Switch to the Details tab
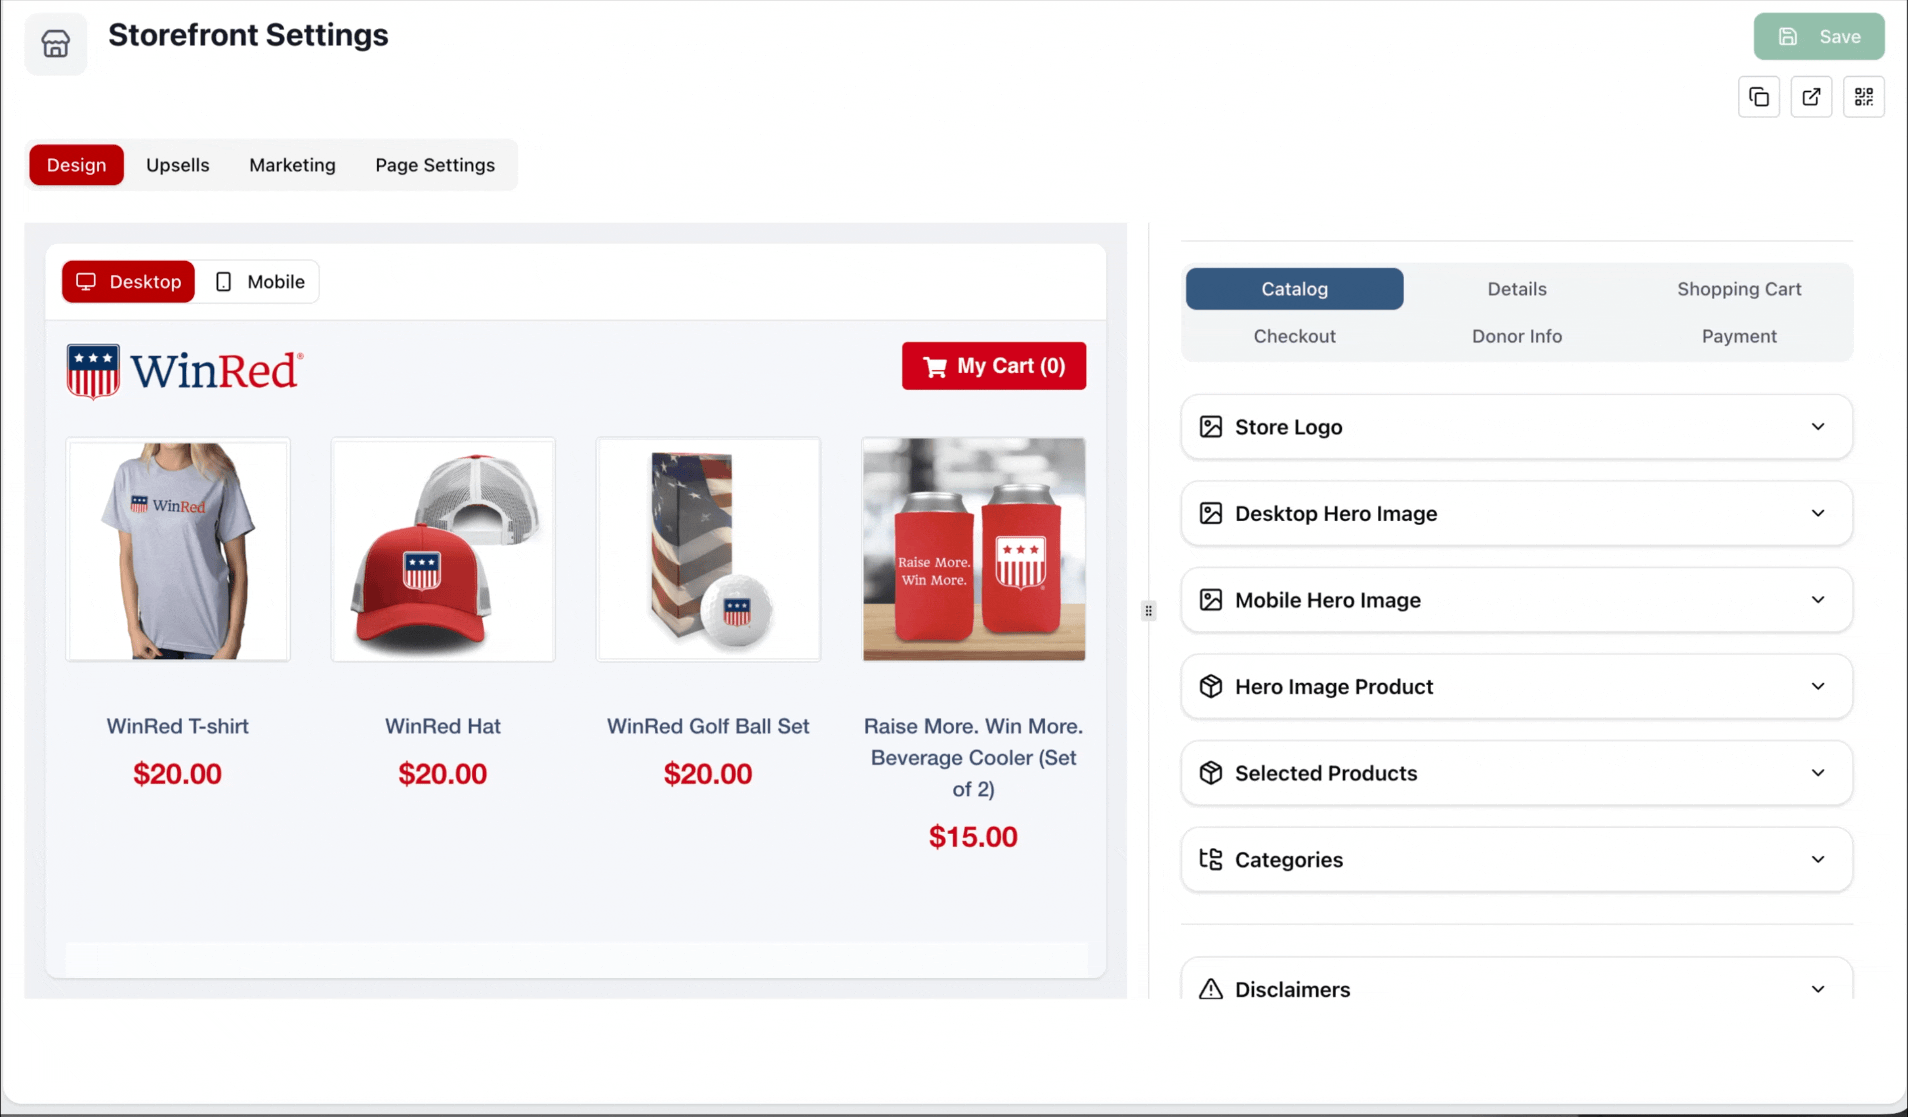The height and width of the screenshot is (1117, 1908). 1517,289
